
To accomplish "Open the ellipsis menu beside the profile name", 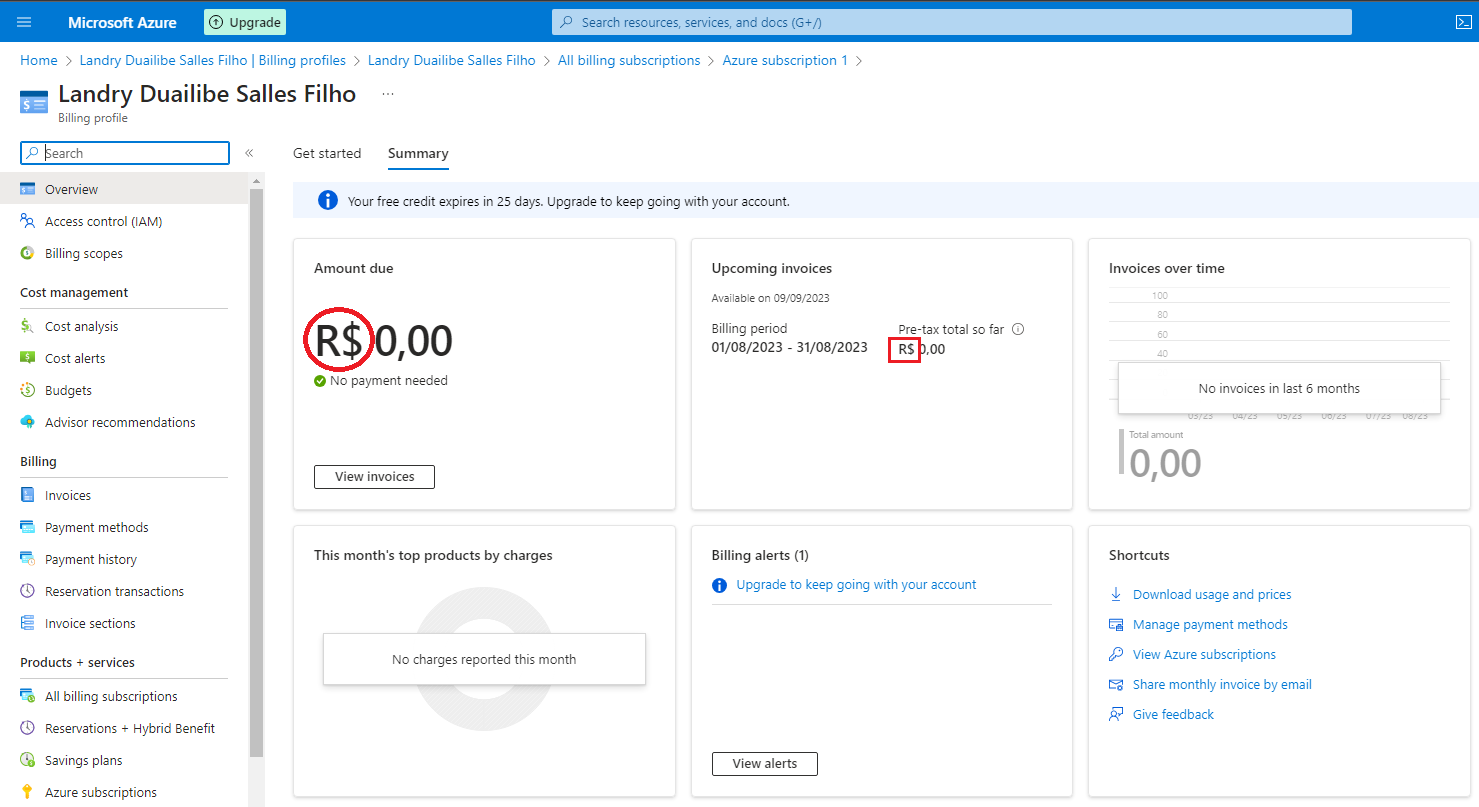I will coord(388,94).
